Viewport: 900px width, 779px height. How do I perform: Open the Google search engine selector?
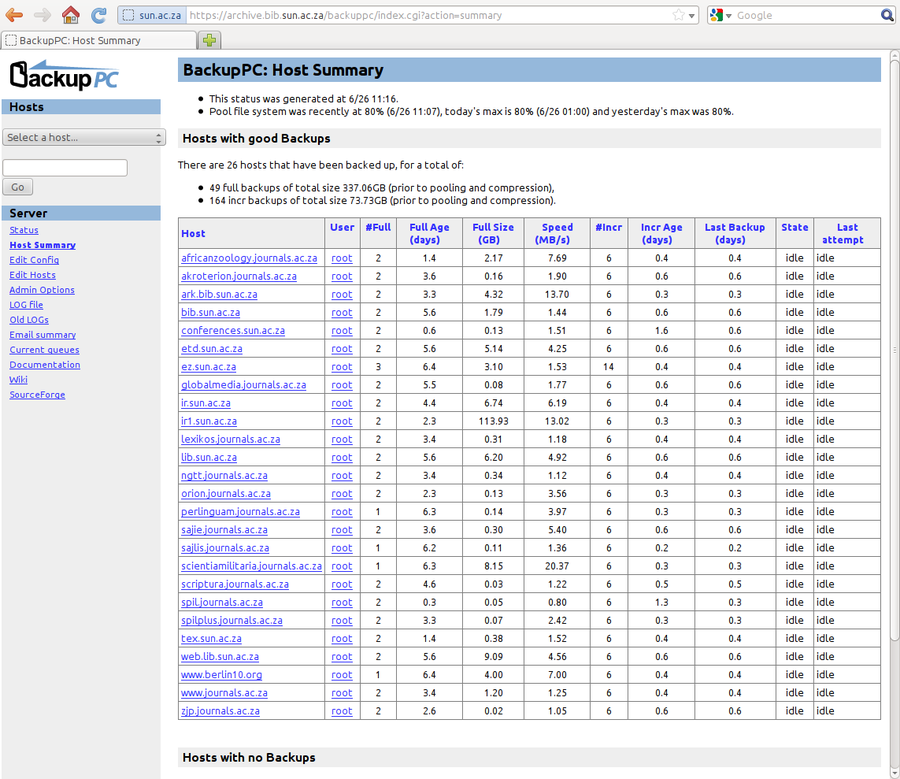tap(720, 15)
